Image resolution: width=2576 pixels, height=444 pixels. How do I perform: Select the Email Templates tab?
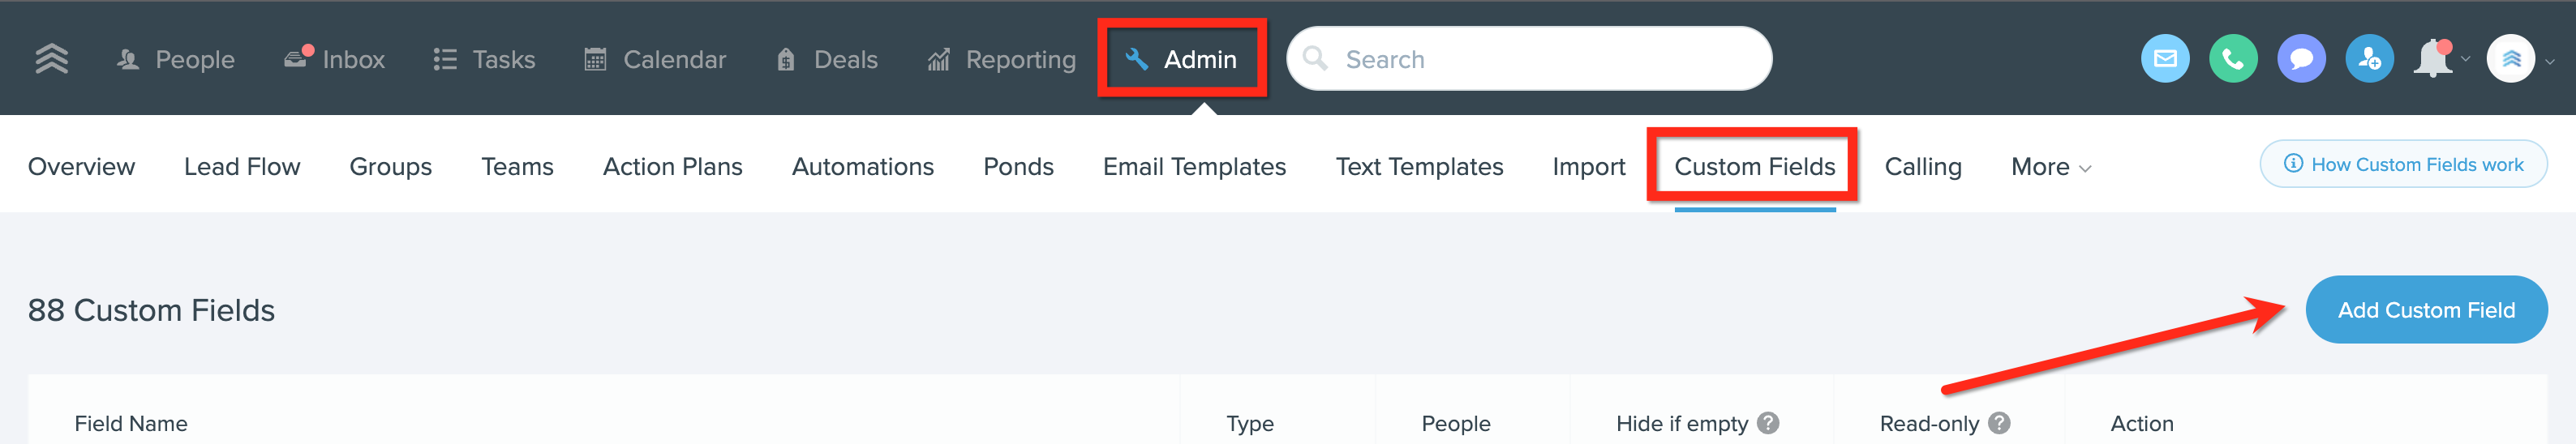[1194, 167]
